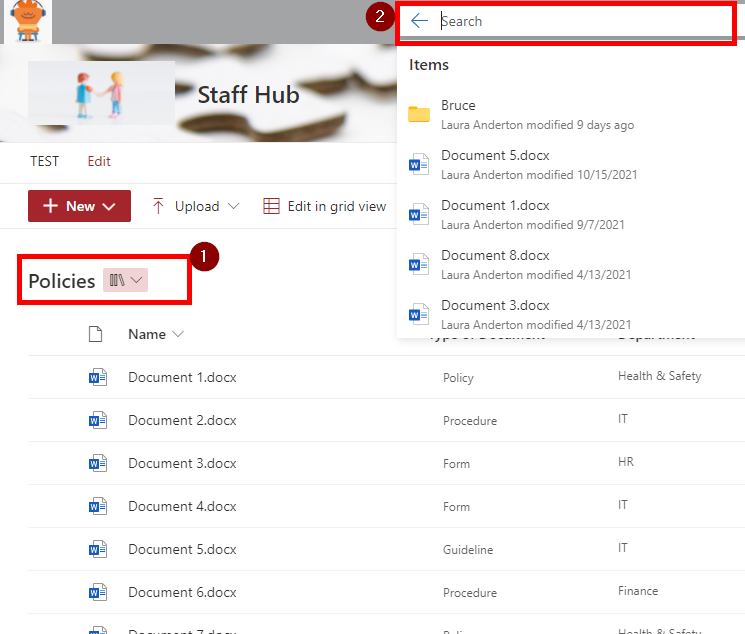Open Document 3.docx in the list
The width and height of the screenshot is (745, 634).
(x=182, y=463)
